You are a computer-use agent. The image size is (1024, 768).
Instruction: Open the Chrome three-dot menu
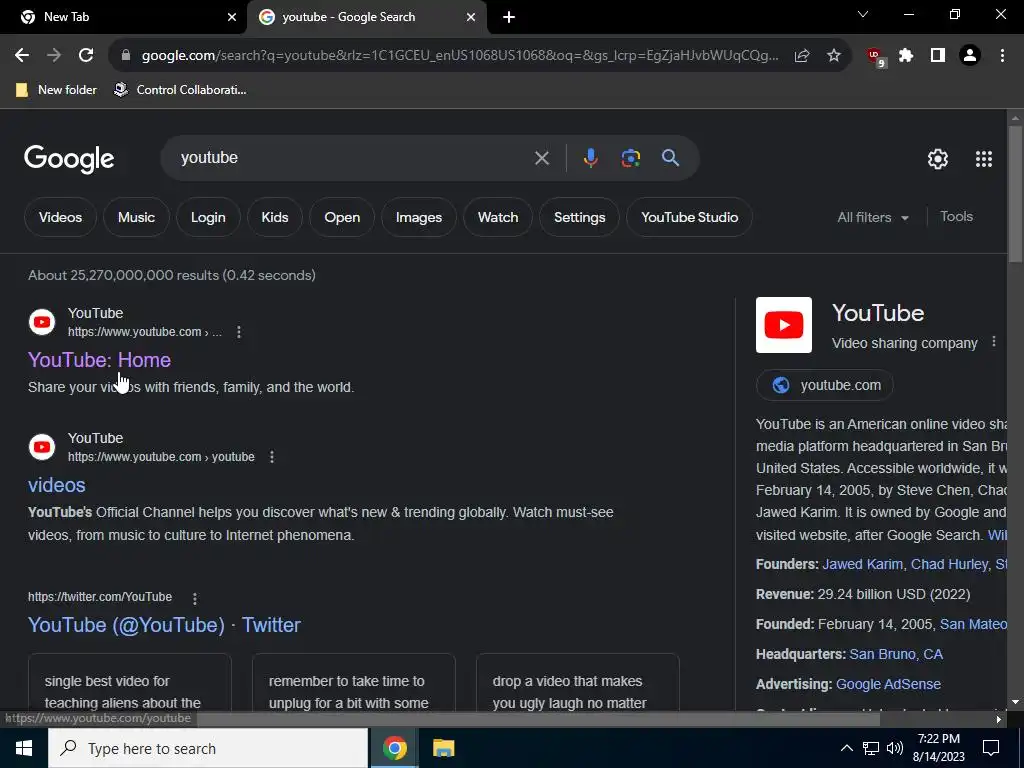click(1002, 56)
